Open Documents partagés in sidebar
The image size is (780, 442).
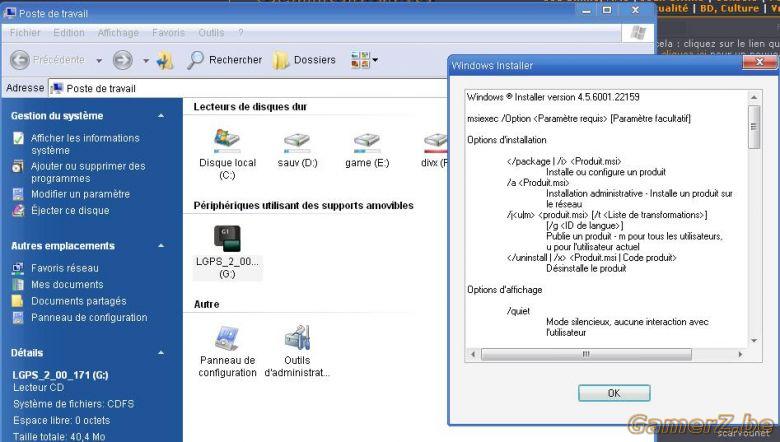(x=79, y=301)
